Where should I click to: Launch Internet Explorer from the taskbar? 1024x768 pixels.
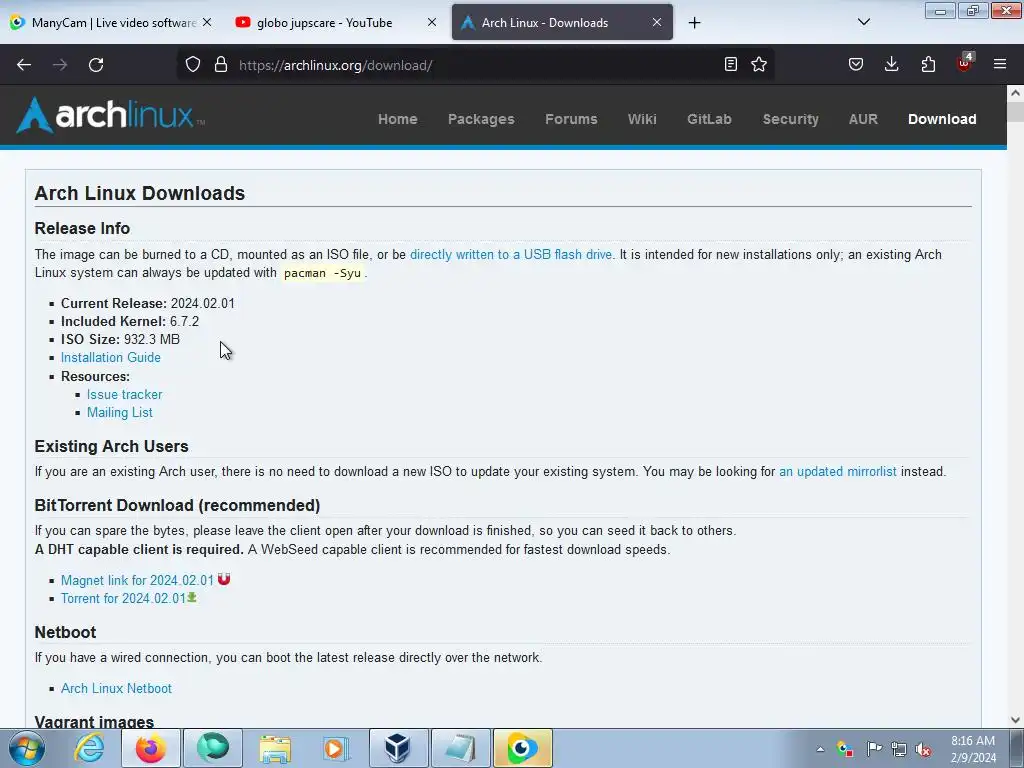89,748
